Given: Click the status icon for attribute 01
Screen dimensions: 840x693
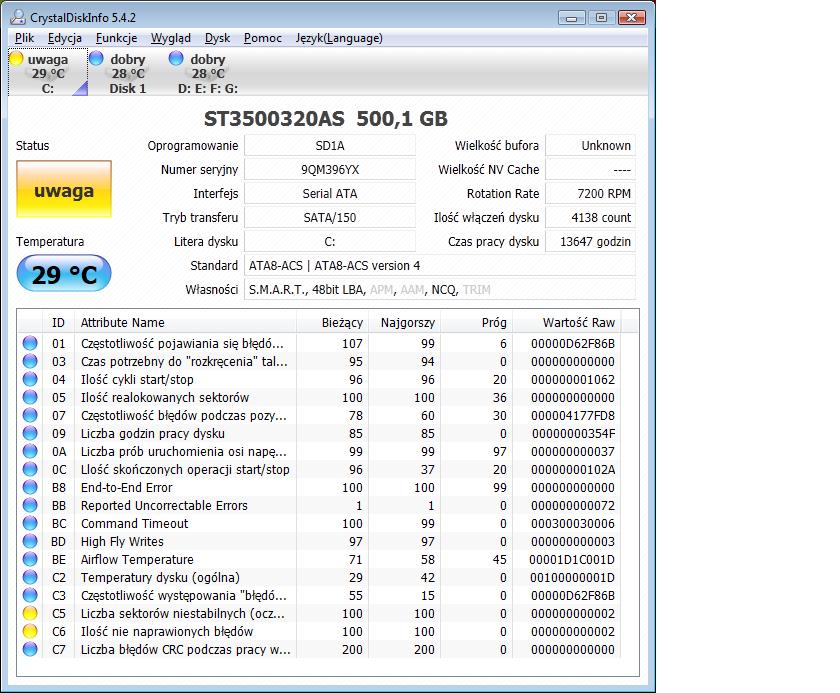Looking at the screenshot, I should pyautogui.click(x=30, y=343).
